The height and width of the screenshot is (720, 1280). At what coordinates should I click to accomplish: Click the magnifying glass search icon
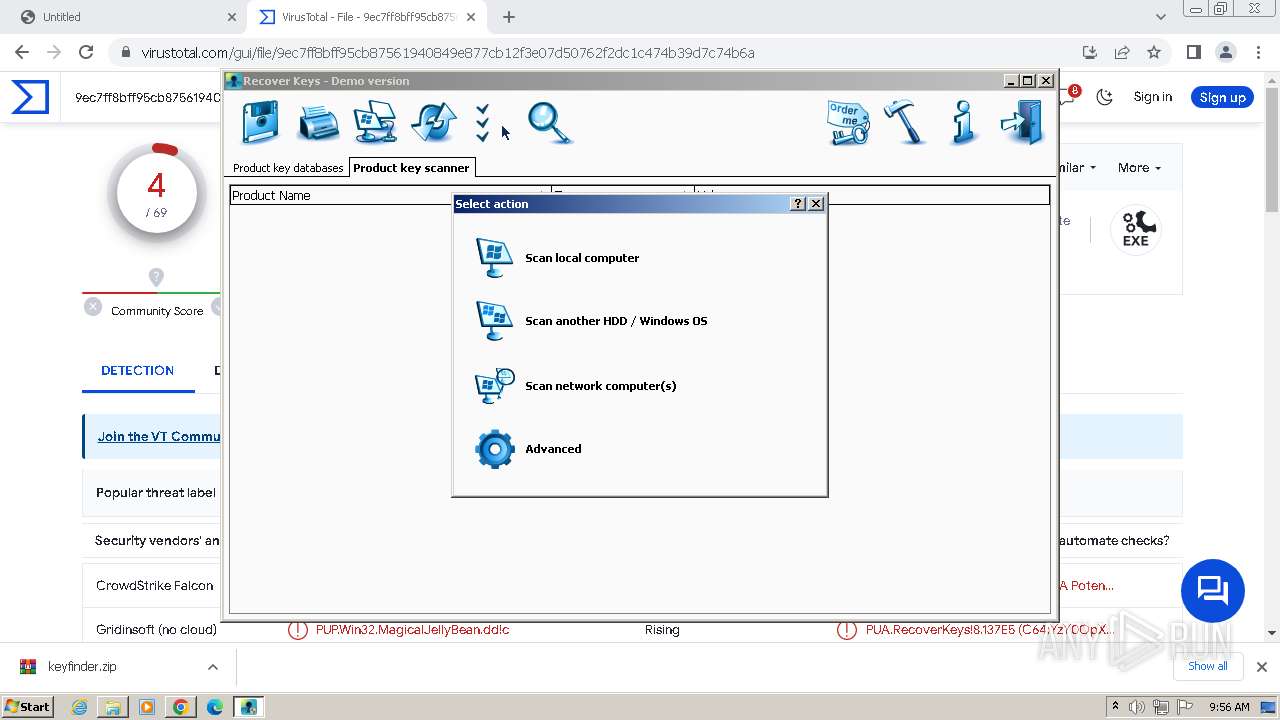coord(549,123)
